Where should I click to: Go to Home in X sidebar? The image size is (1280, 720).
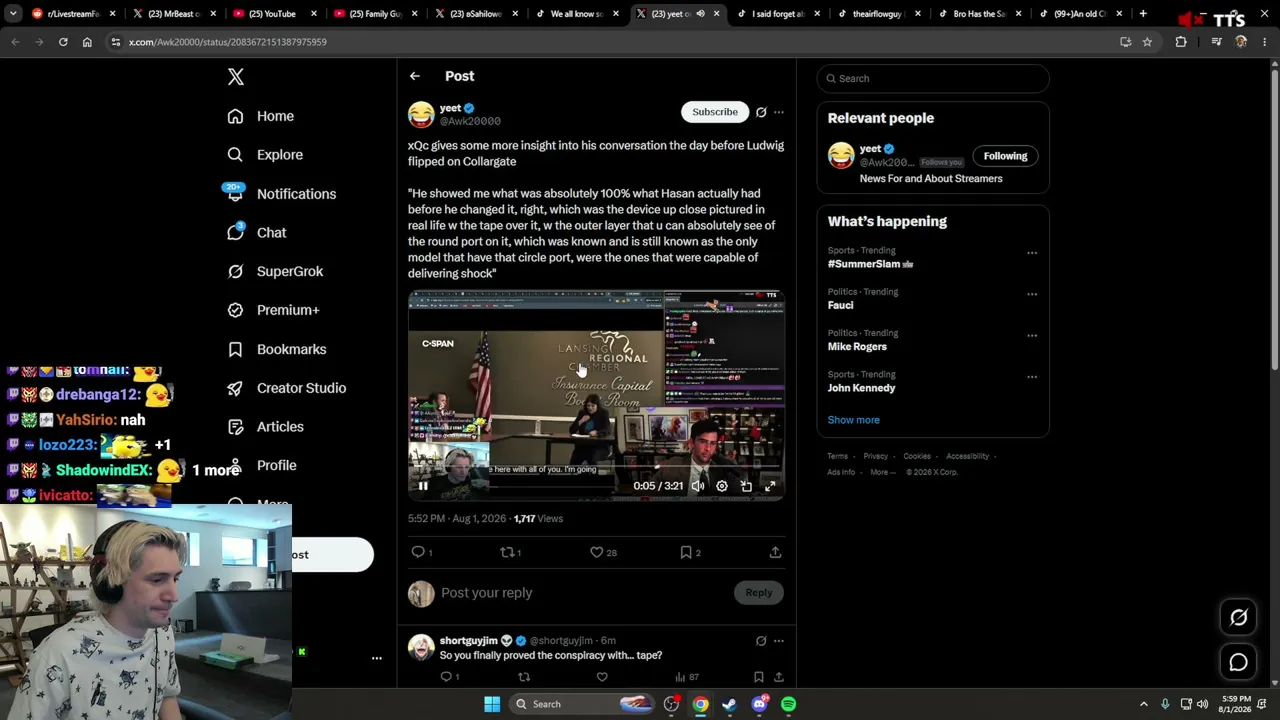click(261, 116)
